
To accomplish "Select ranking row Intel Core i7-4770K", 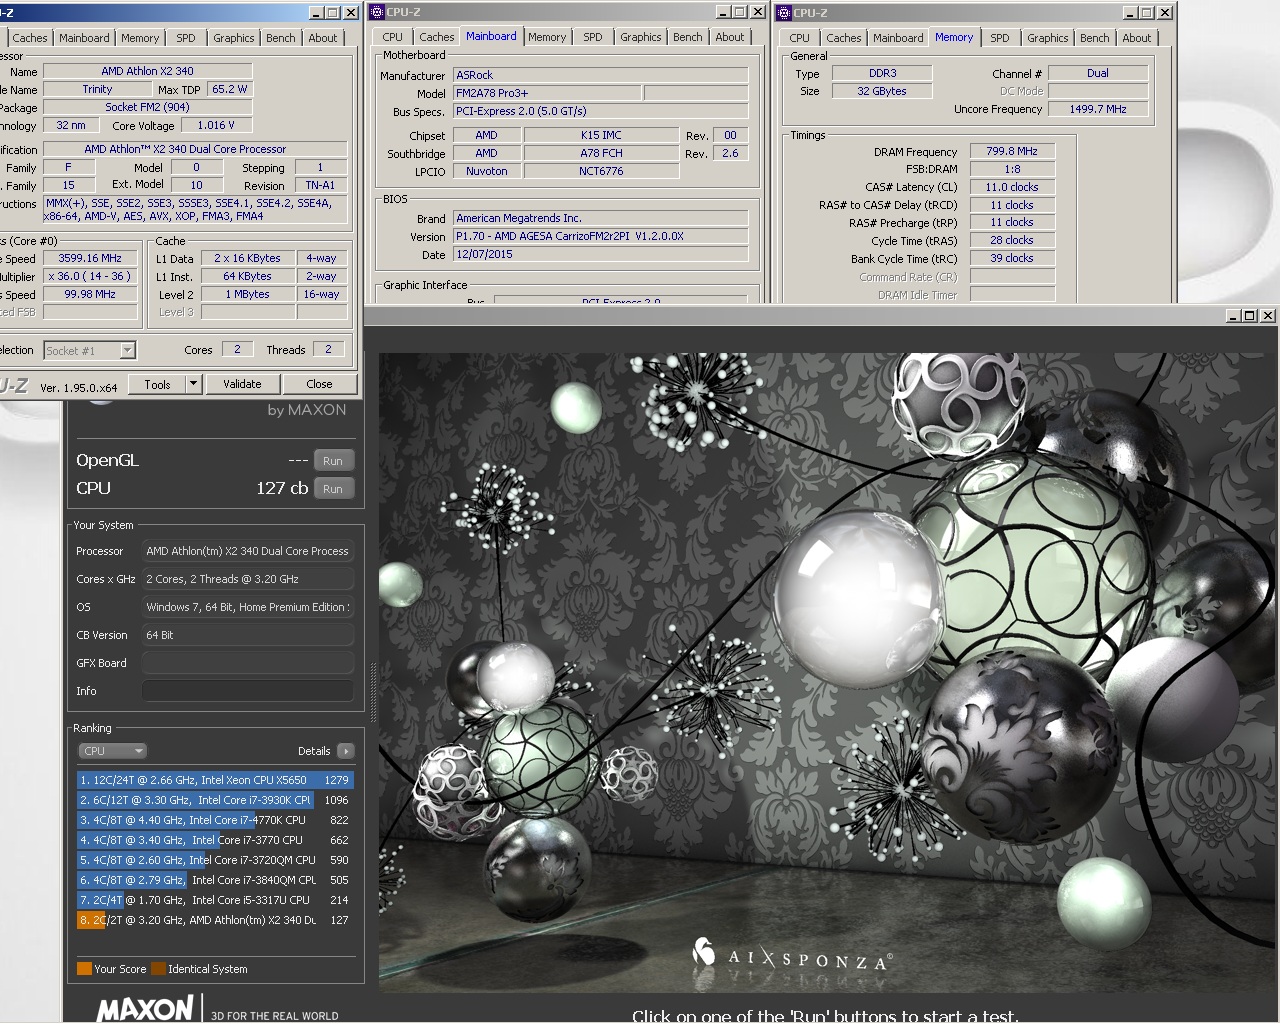I will pos(215,820).
